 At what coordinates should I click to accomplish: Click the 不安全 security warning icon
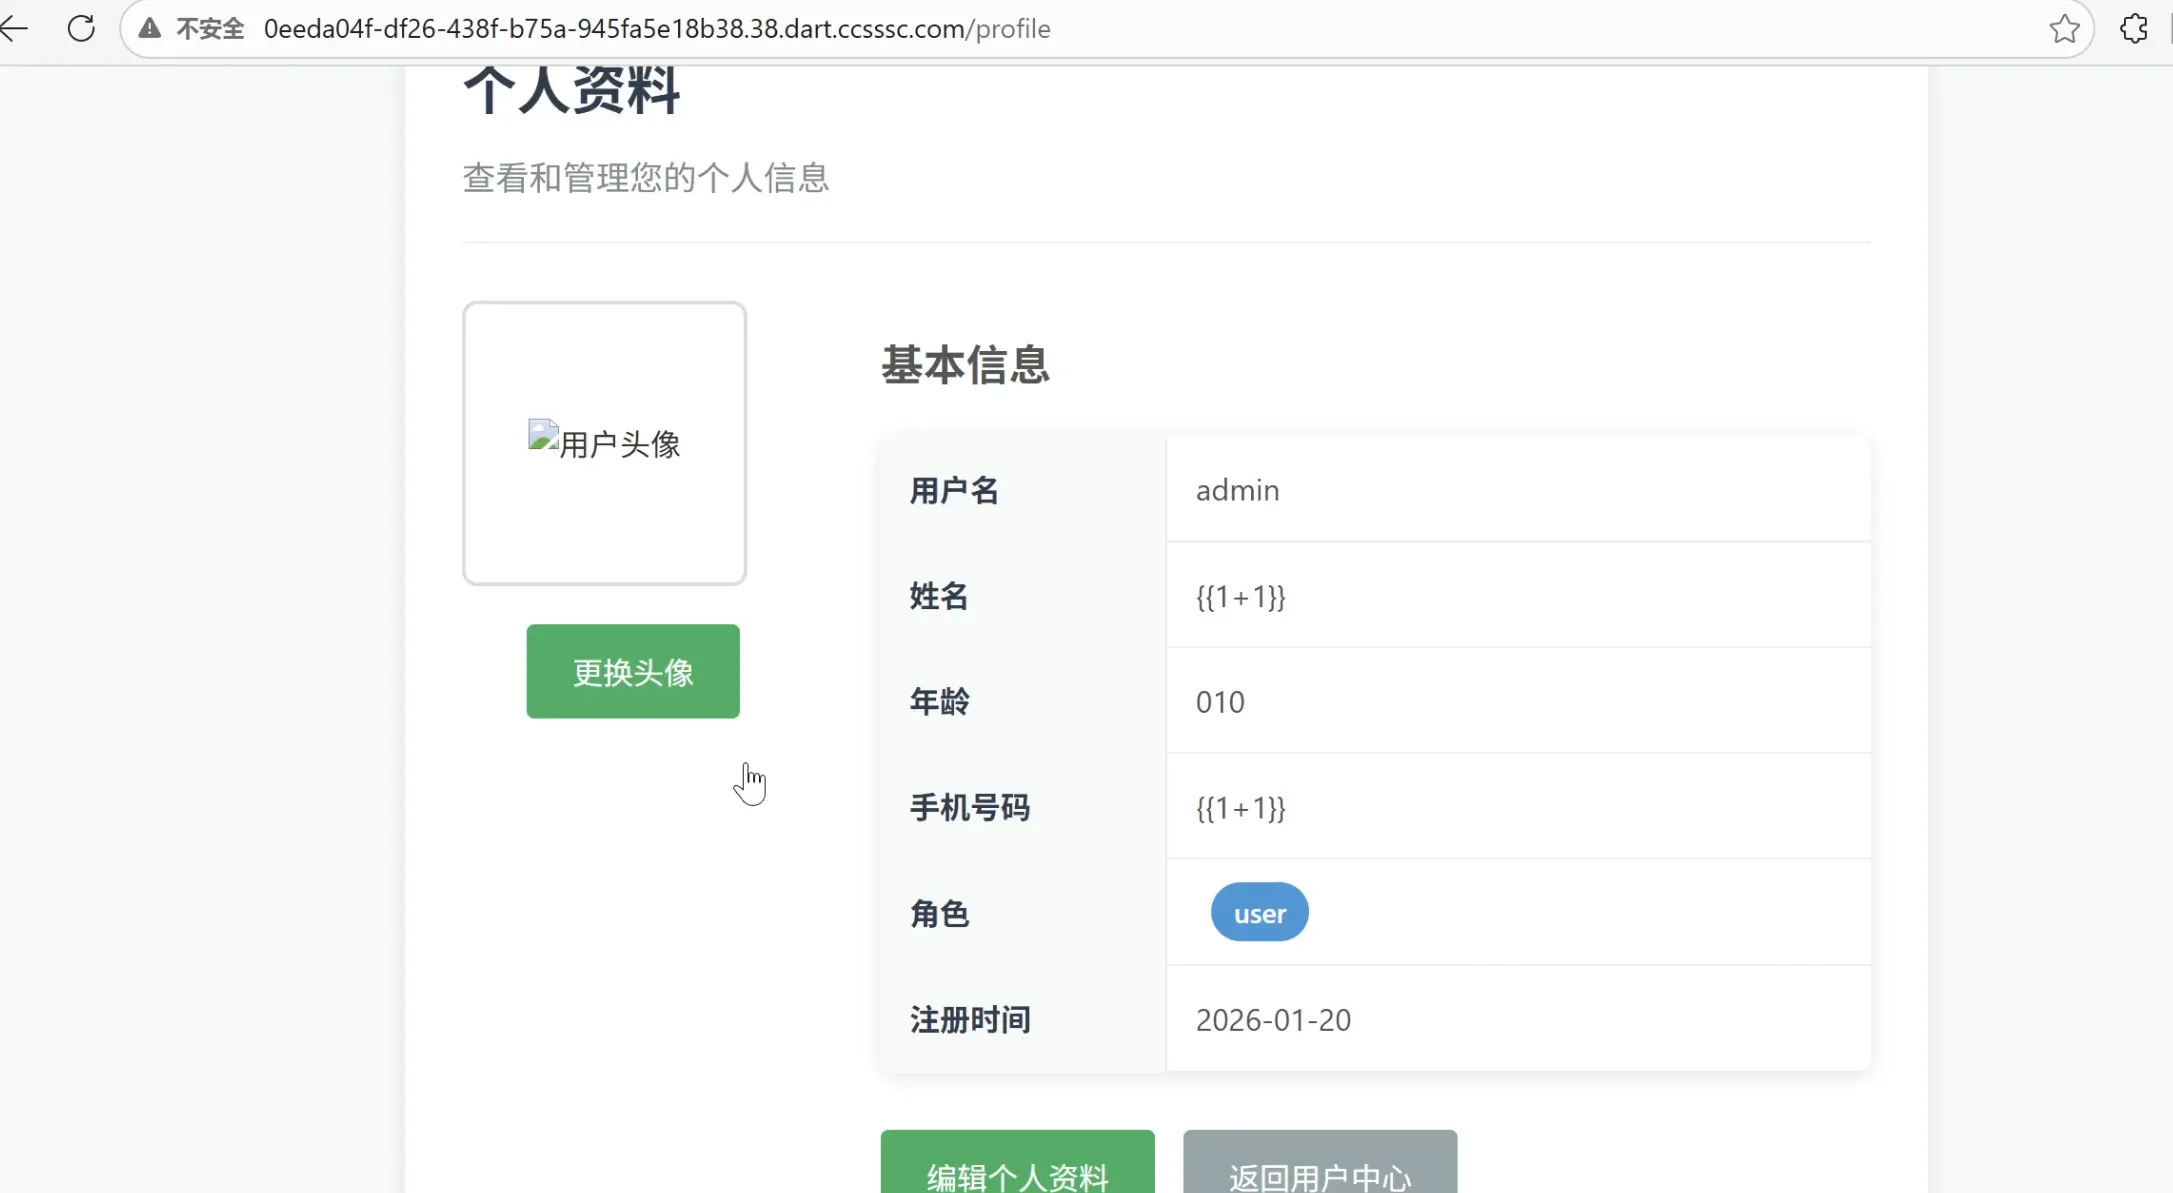pos(148,28)
